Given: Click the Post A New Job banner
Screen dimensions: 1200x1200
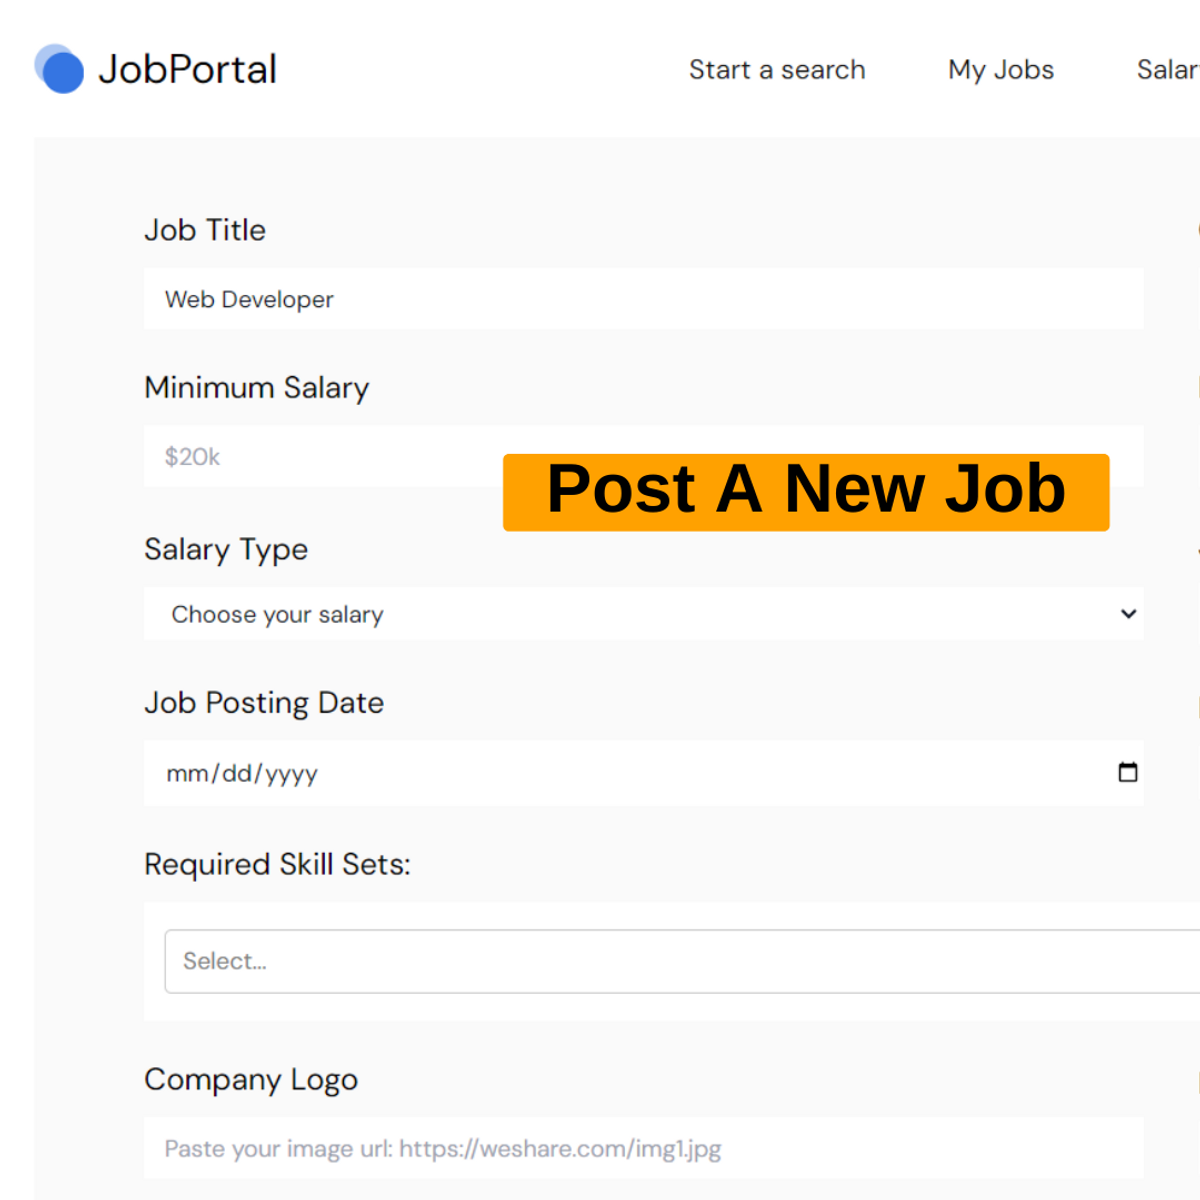Looking at the screenshot, I should (x=806, y=492).
